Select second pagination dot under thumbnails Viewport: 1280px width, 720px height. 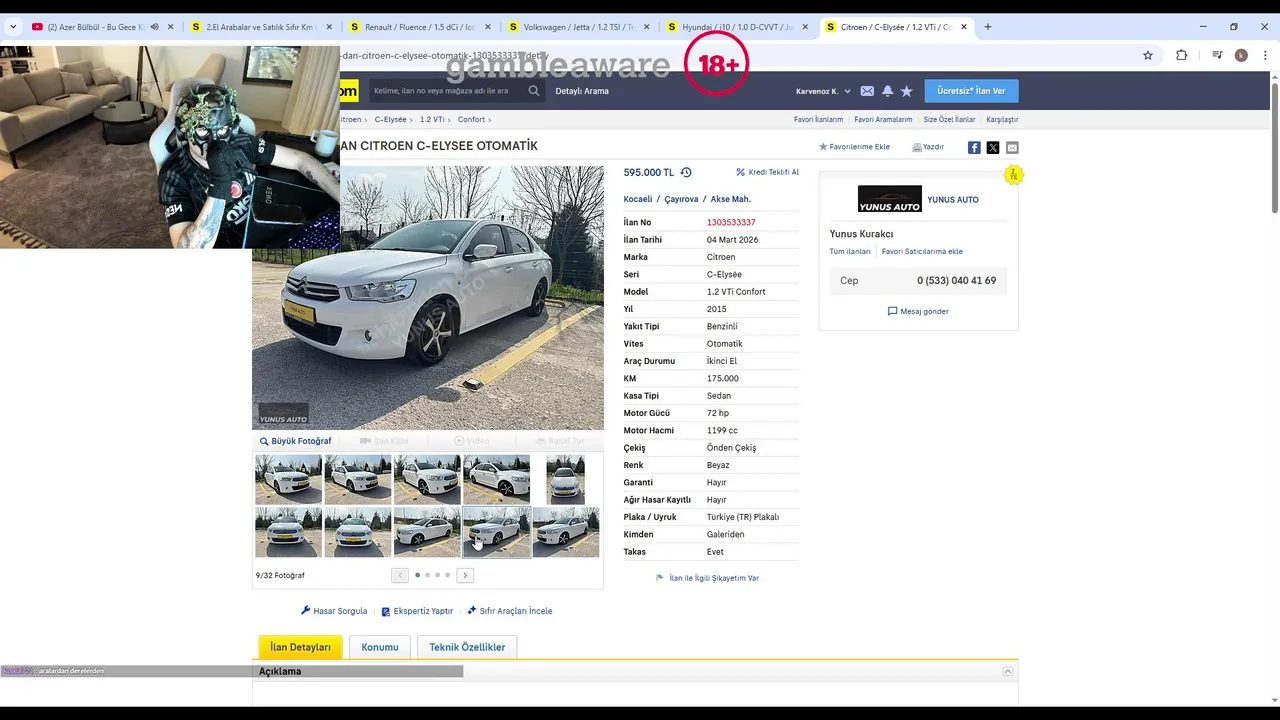pos(427,575)
